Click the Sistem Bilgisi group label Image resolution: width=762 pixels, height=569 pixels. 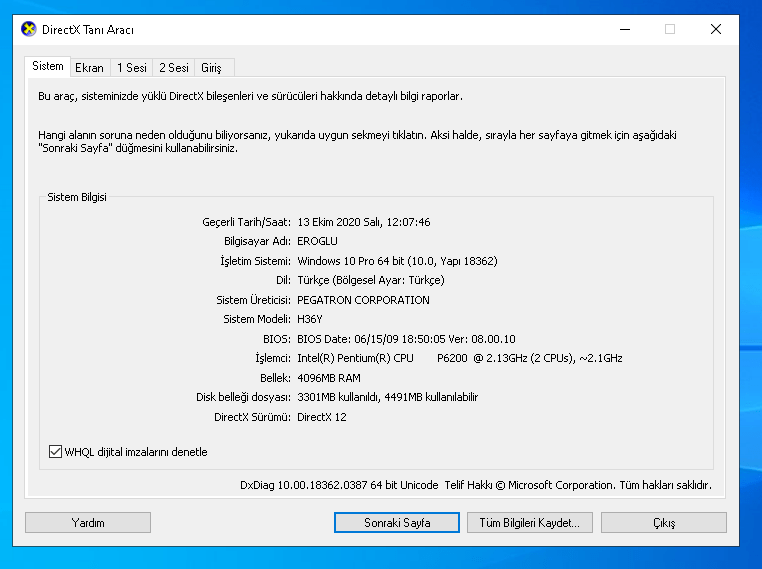(77, 197)
